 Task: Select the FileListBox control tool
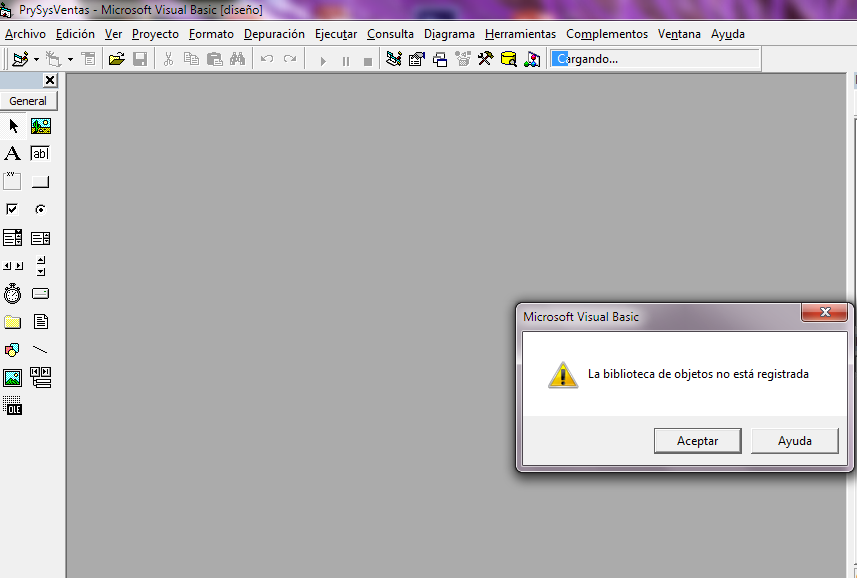[x=40, y=322]
